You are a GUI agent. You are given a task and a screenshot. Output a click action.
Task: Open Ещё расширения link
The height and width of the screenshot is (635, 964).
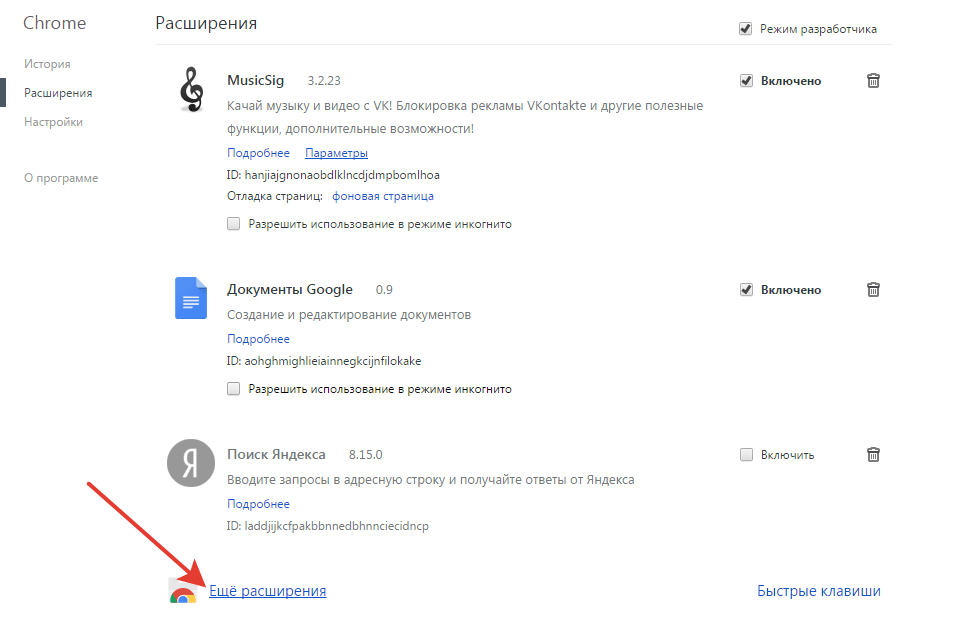point(267,591)
